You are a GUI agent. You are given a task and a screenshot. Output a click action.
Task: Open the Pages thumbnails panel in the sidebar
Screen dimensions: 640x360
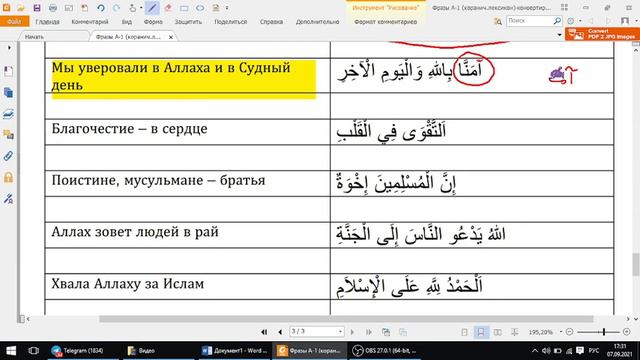click(8, 93)
